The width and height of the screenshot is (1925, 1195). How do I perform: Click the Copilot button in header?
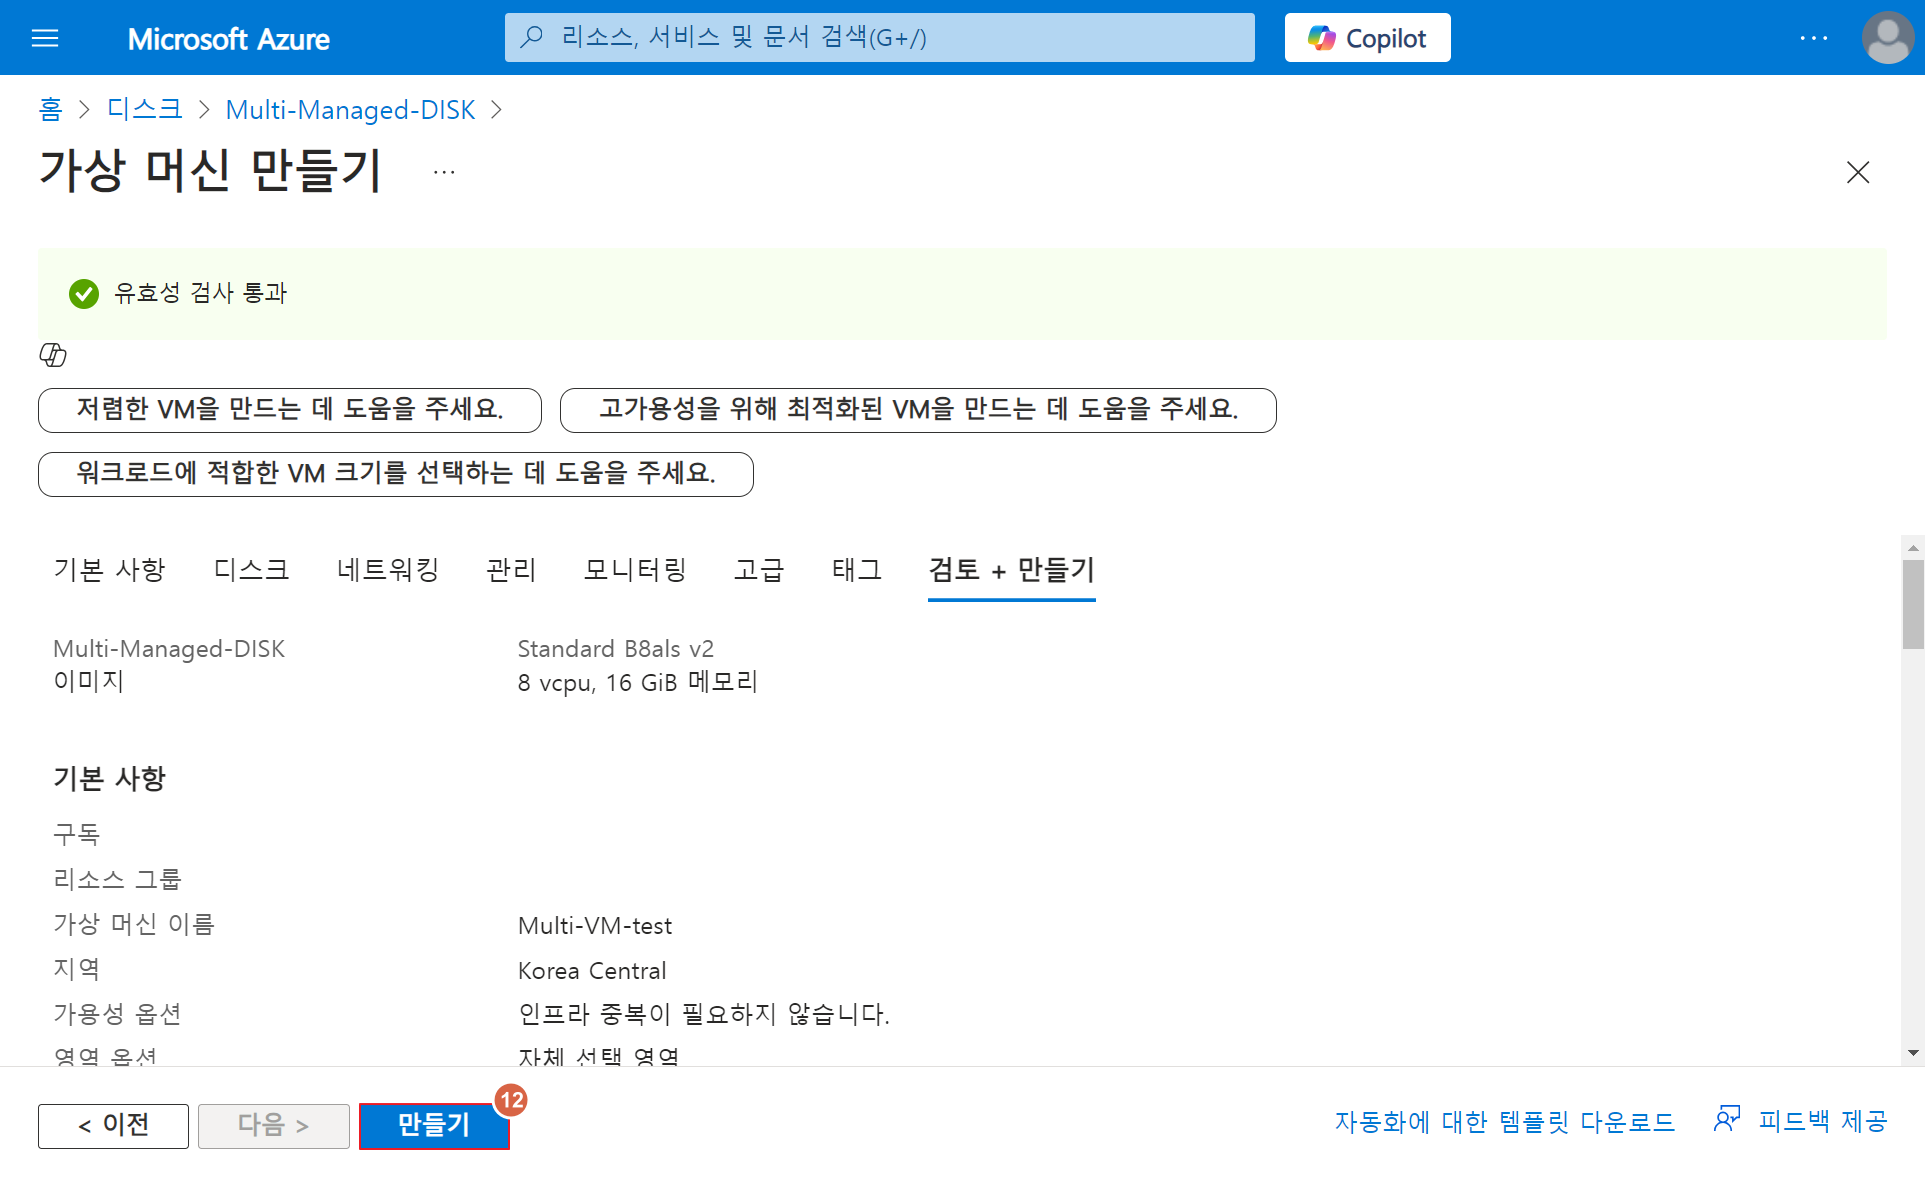[x=1367, y=38]
